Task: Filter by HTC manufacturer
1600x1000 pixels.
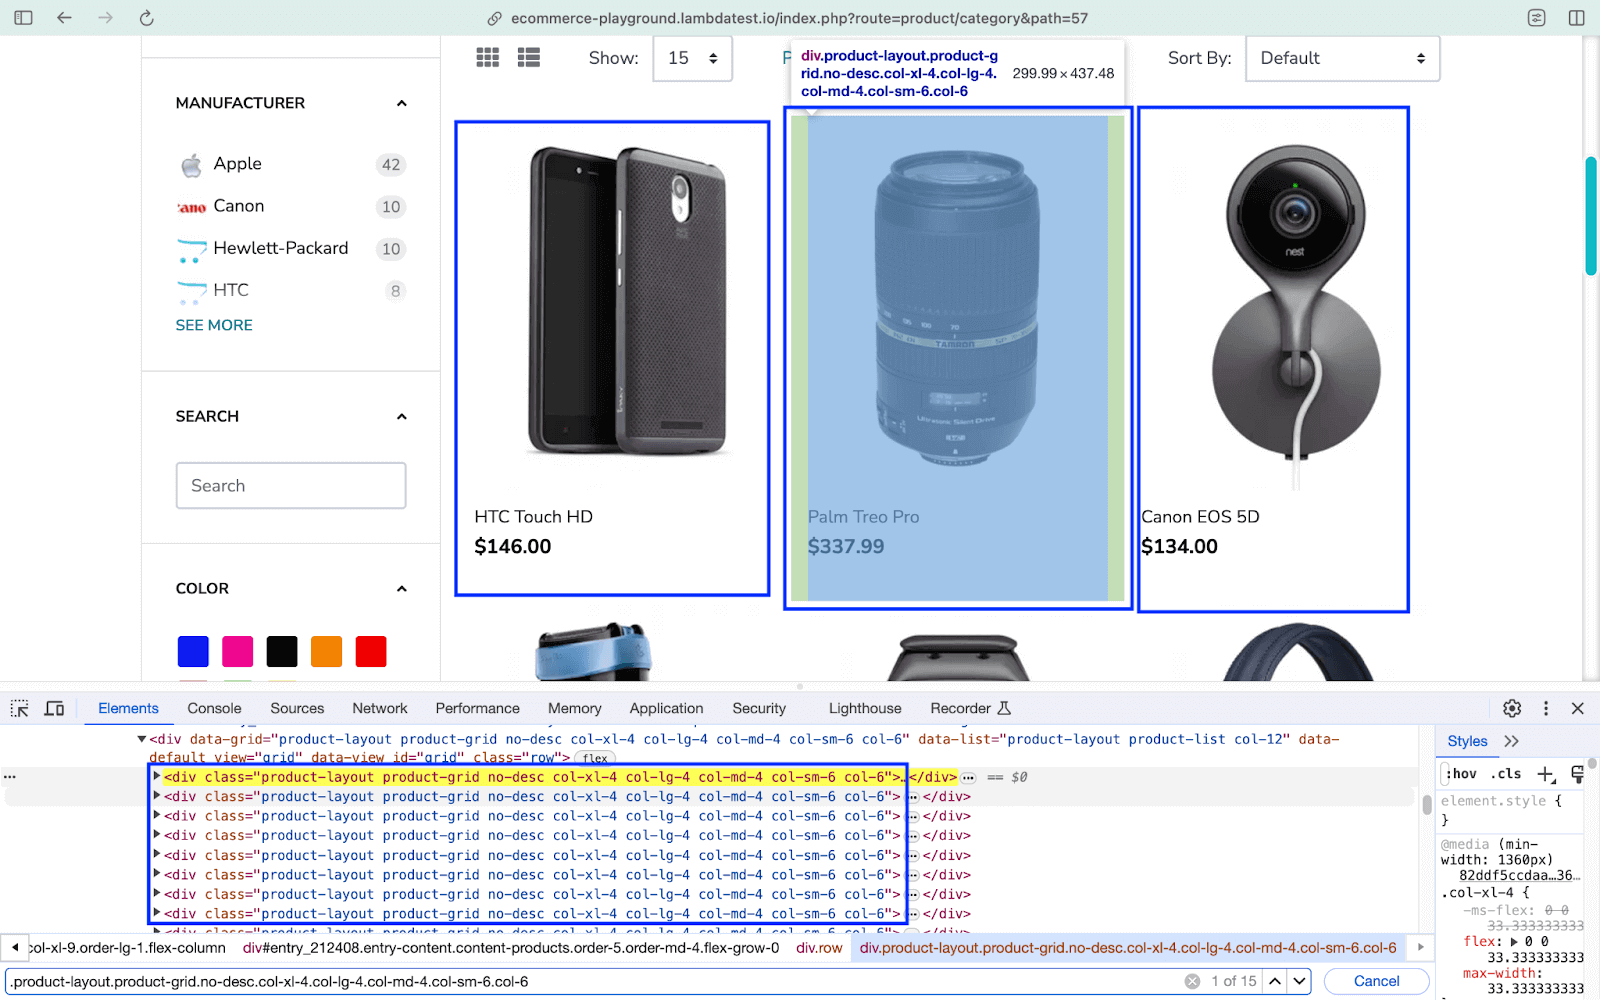Action: click(x=230, y=290)
